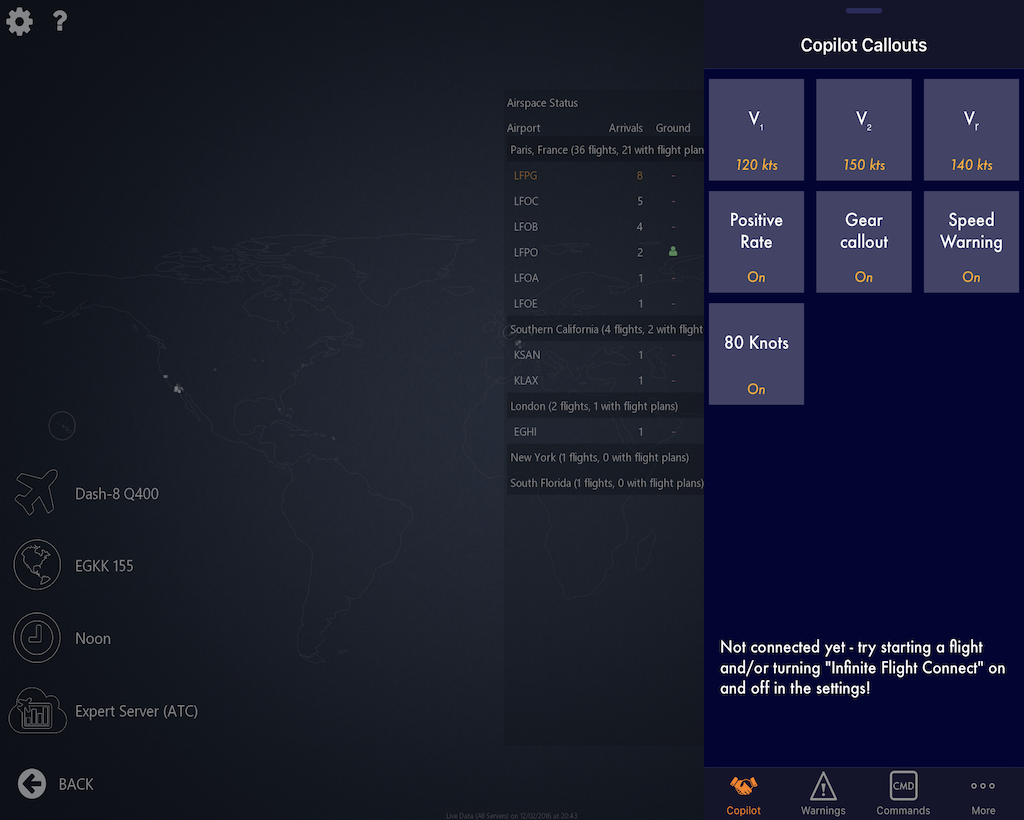Screen dimensions: 1024x820
Task: Adjust the Vr speed tile
Action: pyautogui.click(x=971, y=130)
